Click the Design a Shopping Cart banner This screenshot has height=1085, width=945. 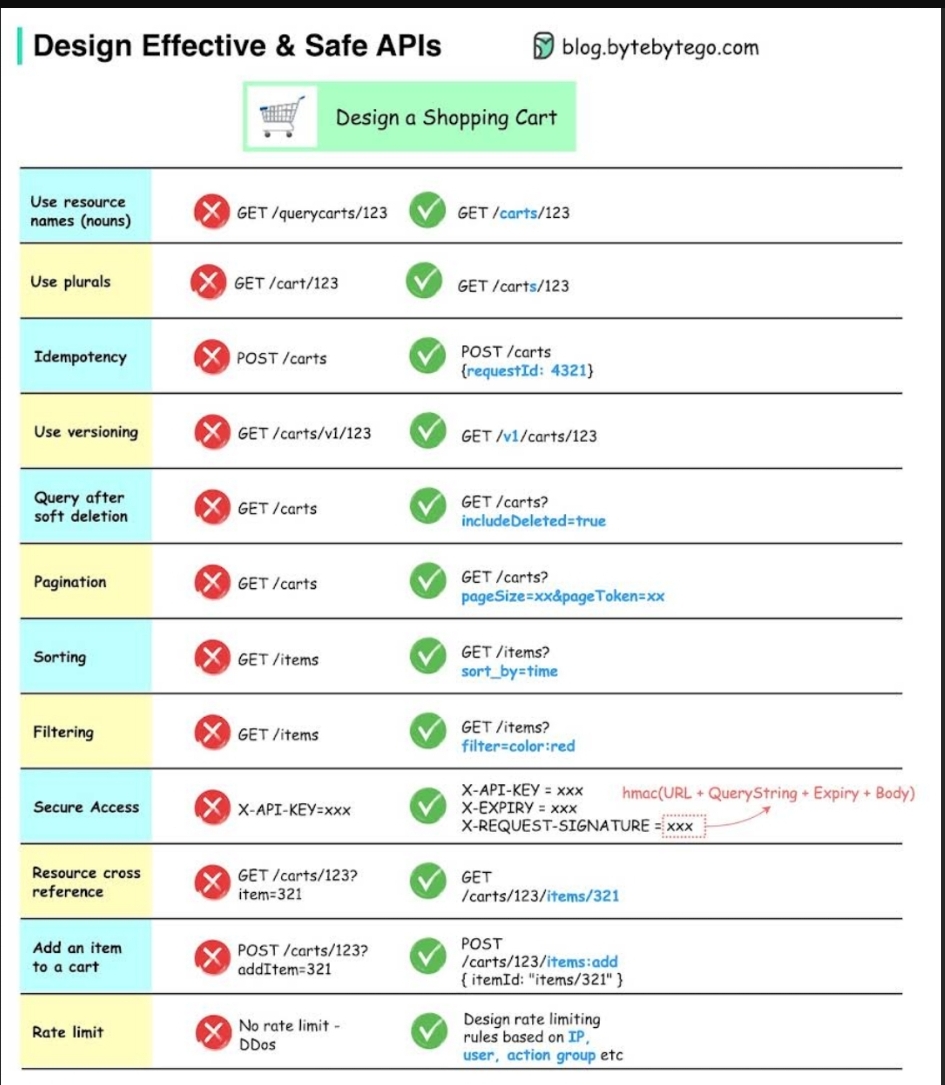click(410, 117)
